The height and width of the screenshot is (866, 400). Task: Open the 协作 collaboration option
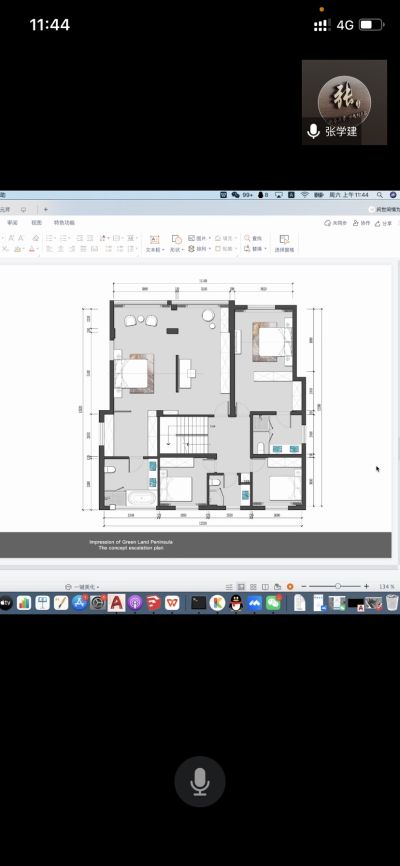(362, 223)
